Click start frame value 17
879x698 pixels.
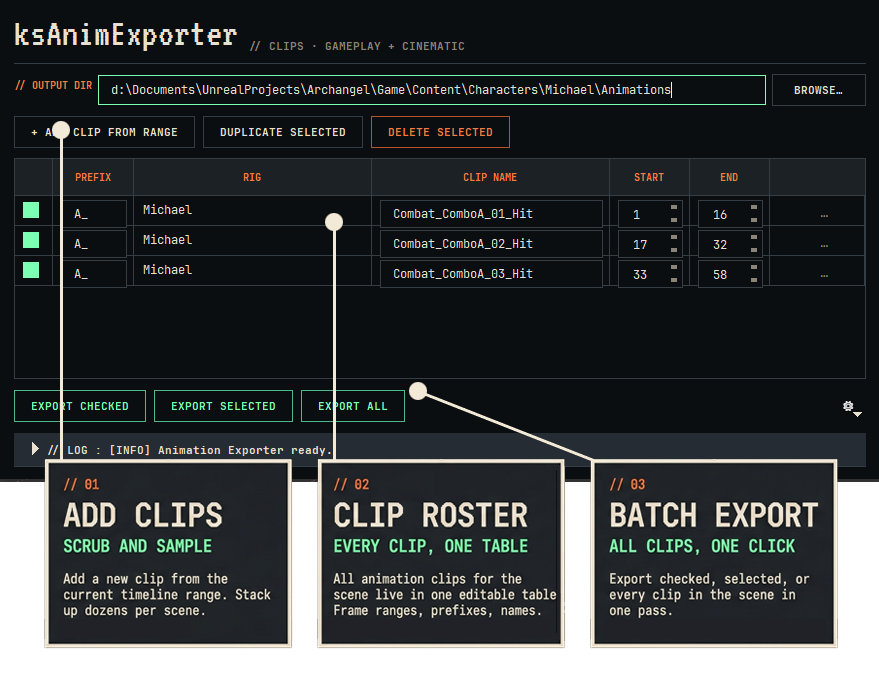[x=640, y=244]
